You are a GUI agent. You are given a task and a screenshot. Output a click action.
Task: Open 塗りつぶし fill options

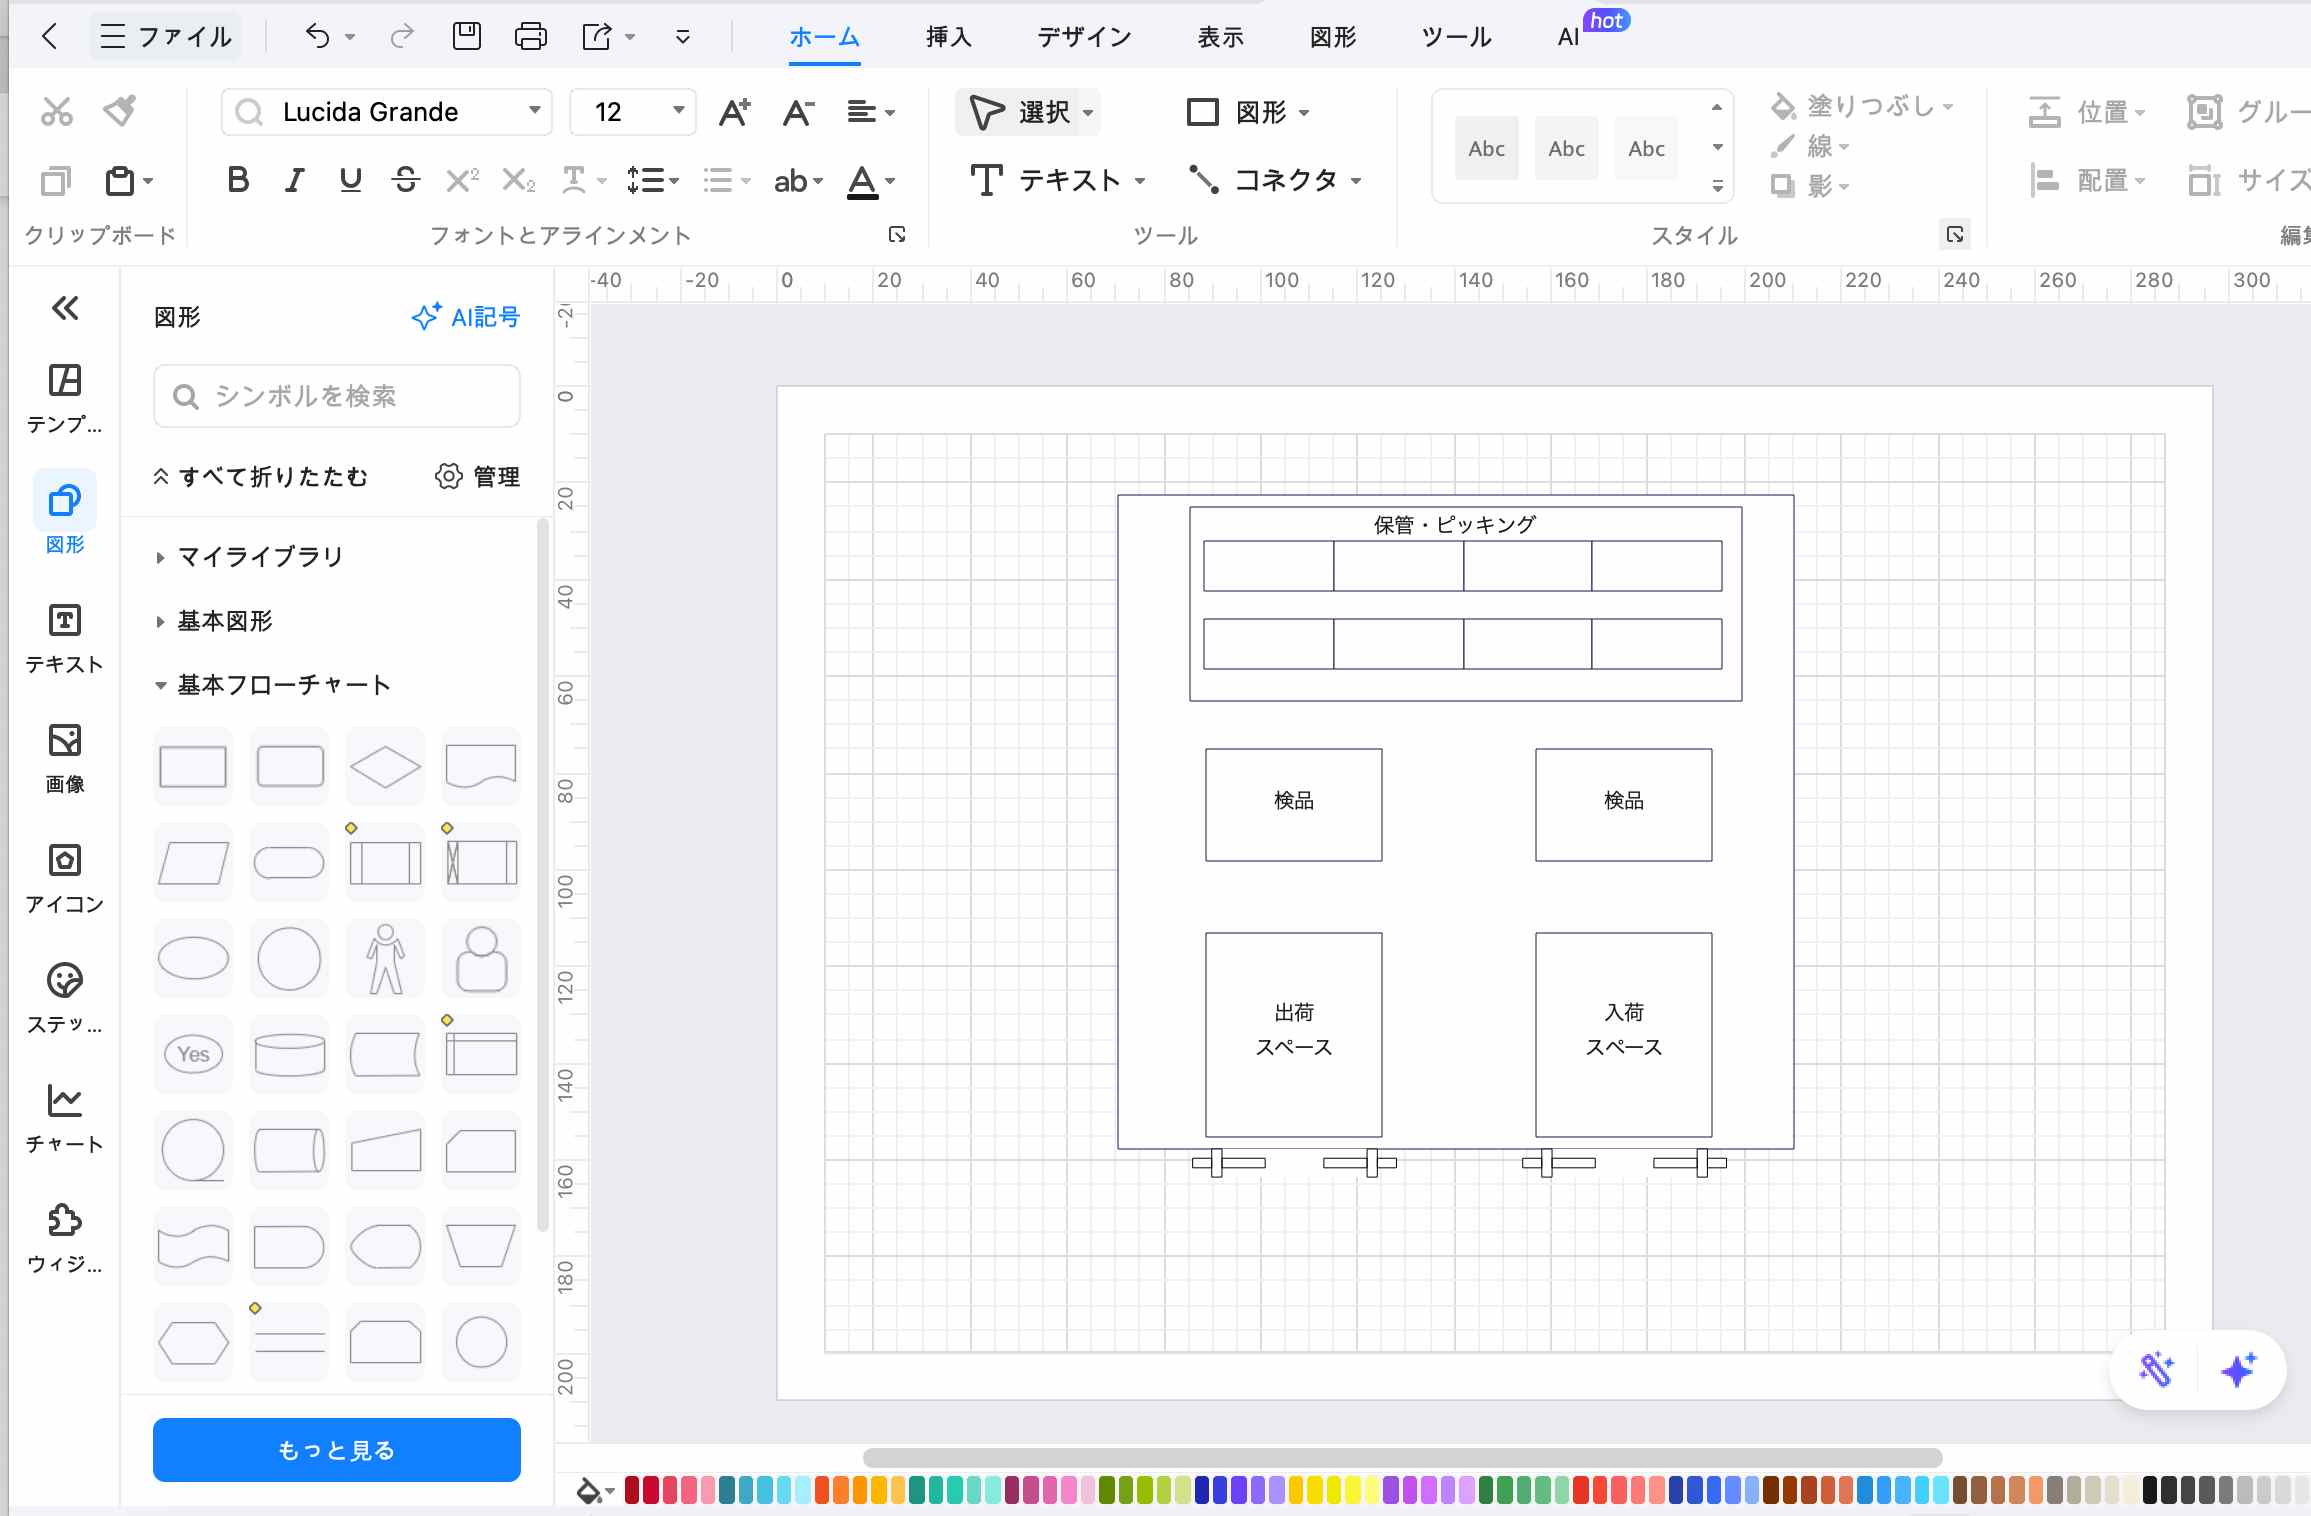pos(1861,106)
